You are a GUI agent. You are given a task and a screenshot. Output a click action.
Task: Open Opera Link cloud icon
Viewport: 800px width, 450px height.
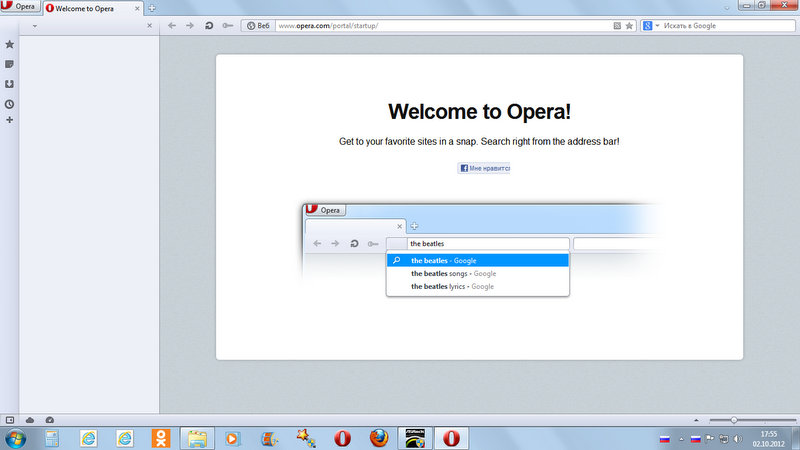(30, 420)
